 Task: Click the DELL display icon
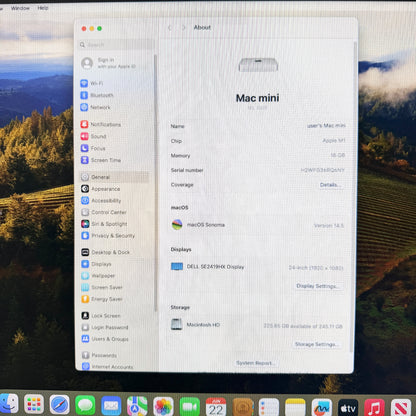(177, 267)
